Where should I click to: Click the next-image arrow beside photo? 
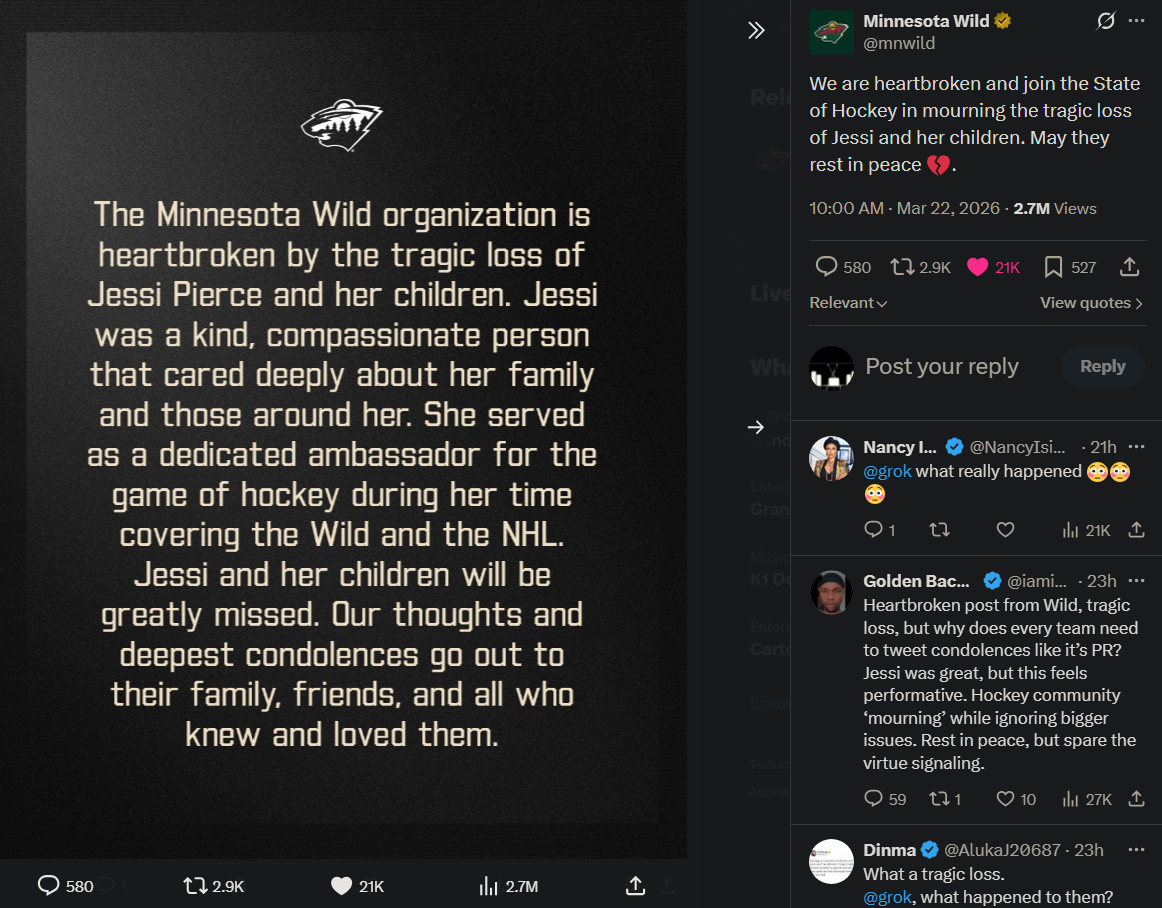(x=756, y=427)
